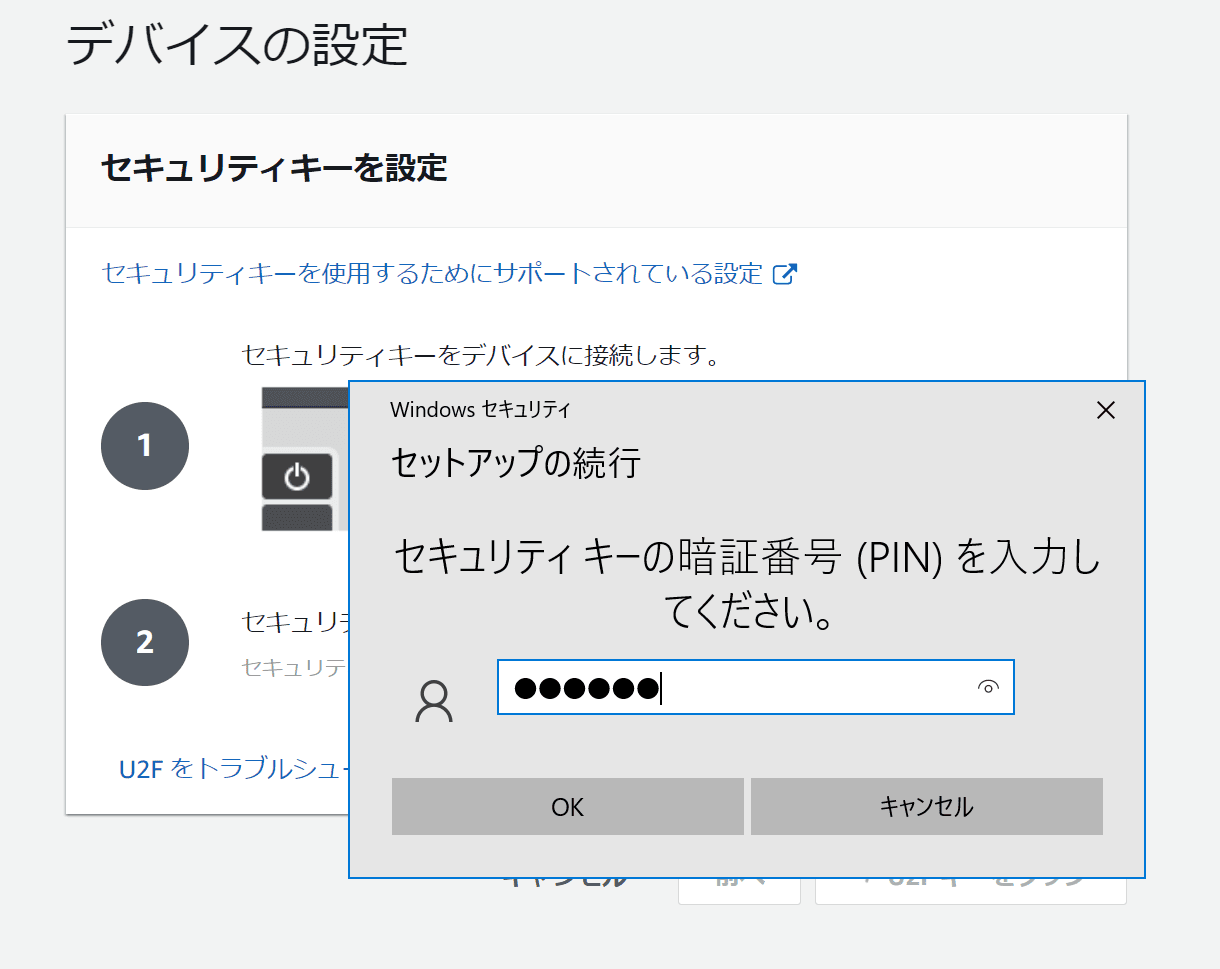Reveal the PIN with the eye icon
Image resolution: width=1220 pixels, height=969 pixels.
click(x=988, y=687)
